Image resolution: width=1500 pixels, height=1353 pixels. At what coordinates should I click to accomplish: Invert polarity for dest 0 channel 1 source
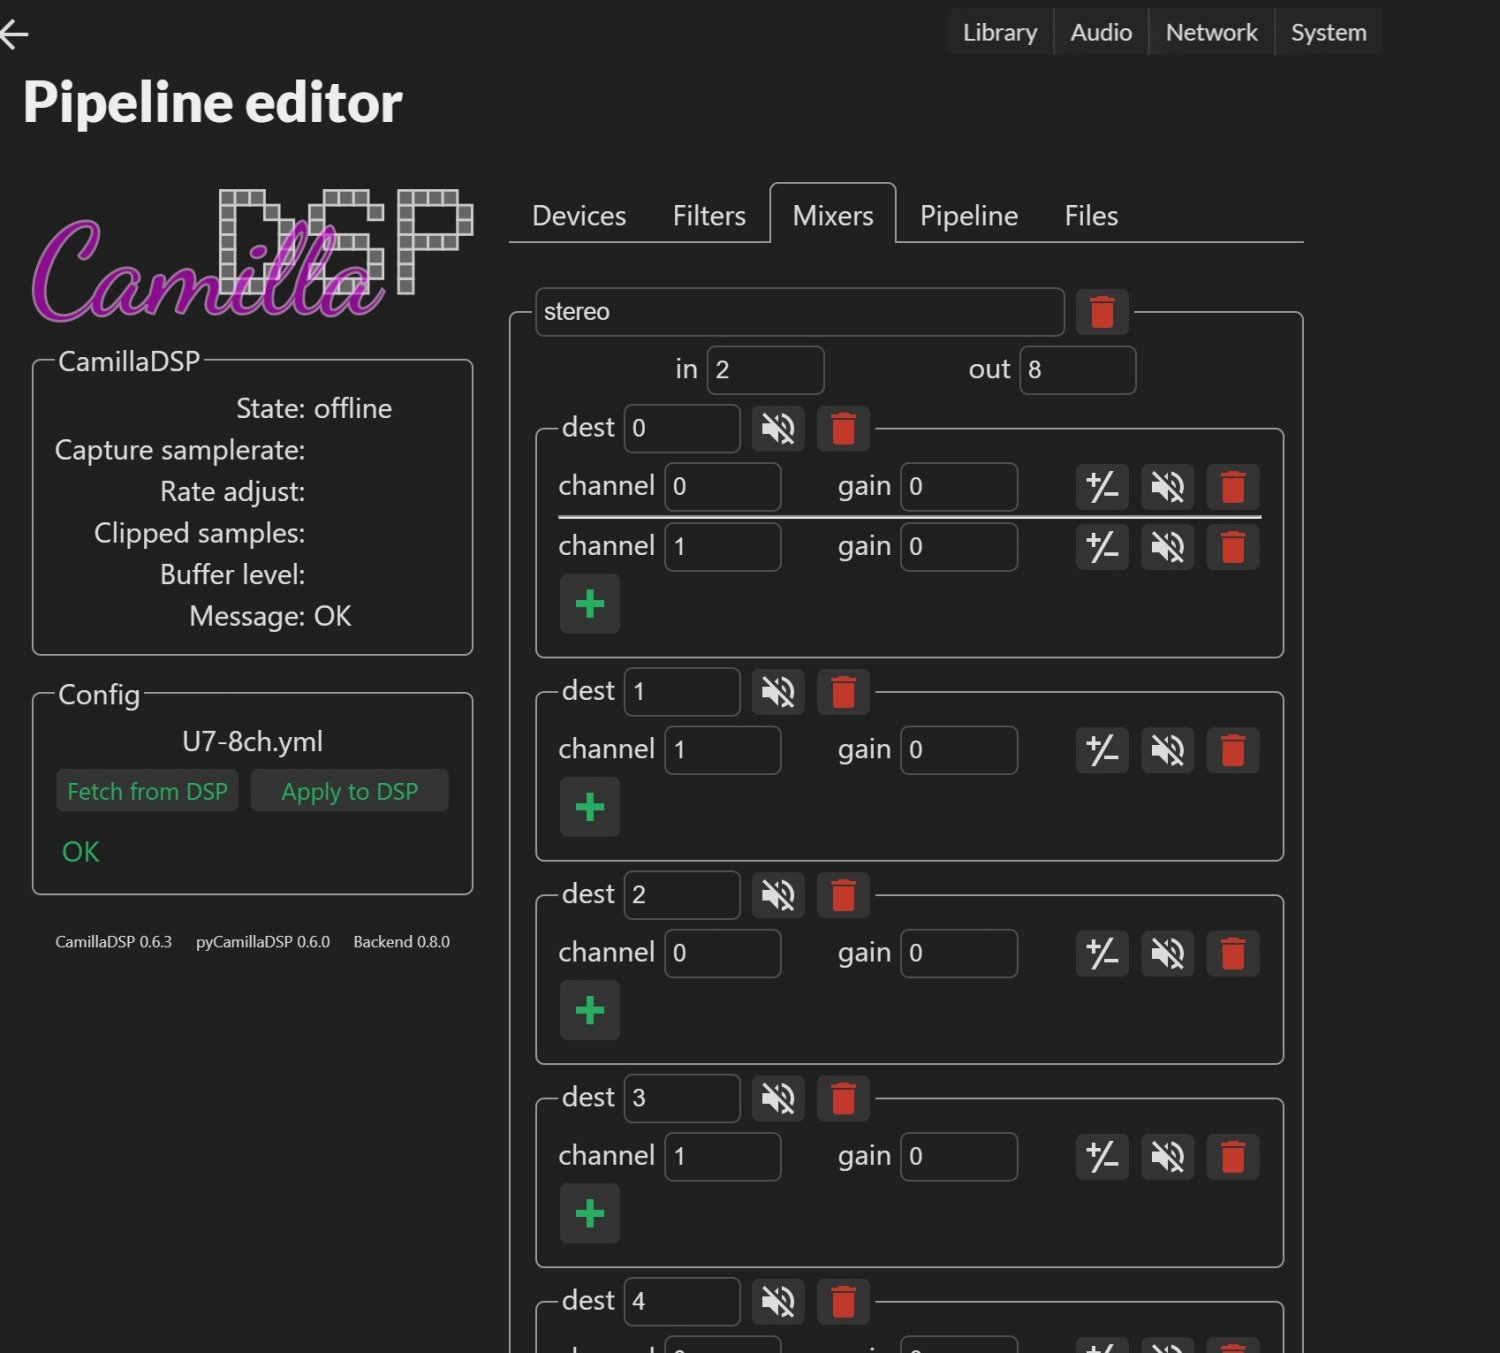pyautogui.click(x=1102, y=547)
